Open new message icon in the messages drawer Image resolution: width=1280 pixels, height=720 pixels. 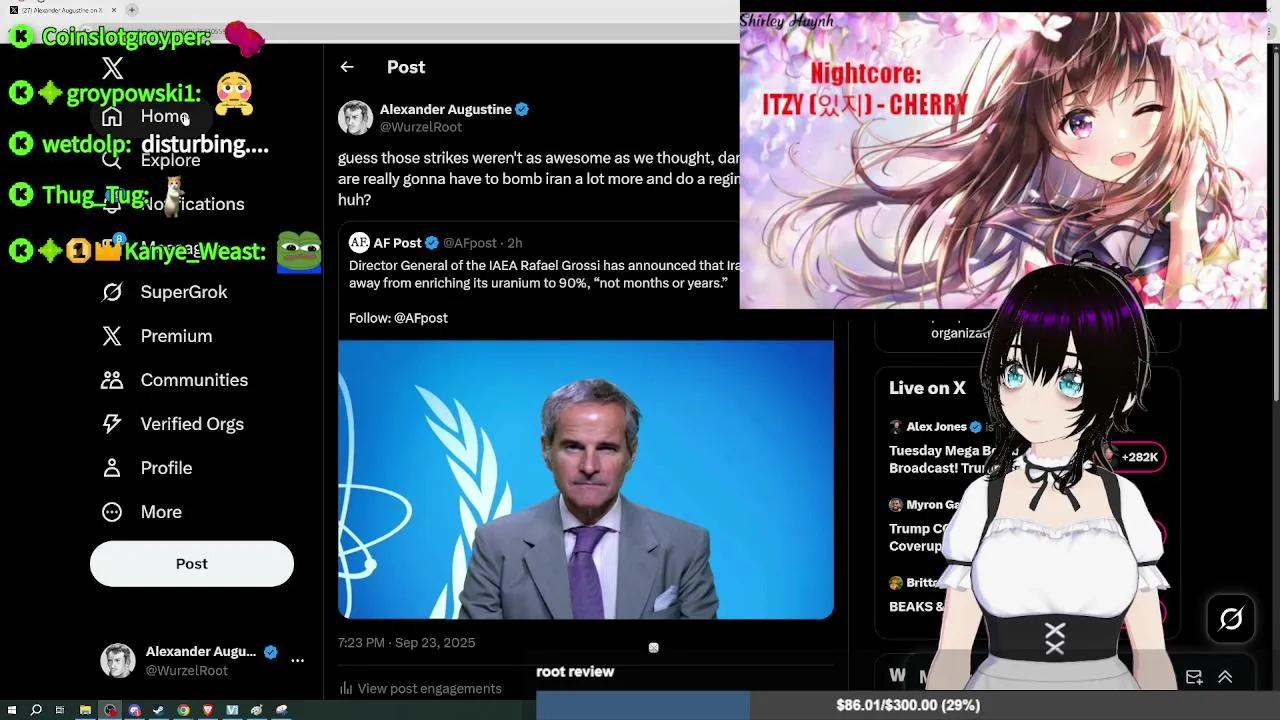1194,677
